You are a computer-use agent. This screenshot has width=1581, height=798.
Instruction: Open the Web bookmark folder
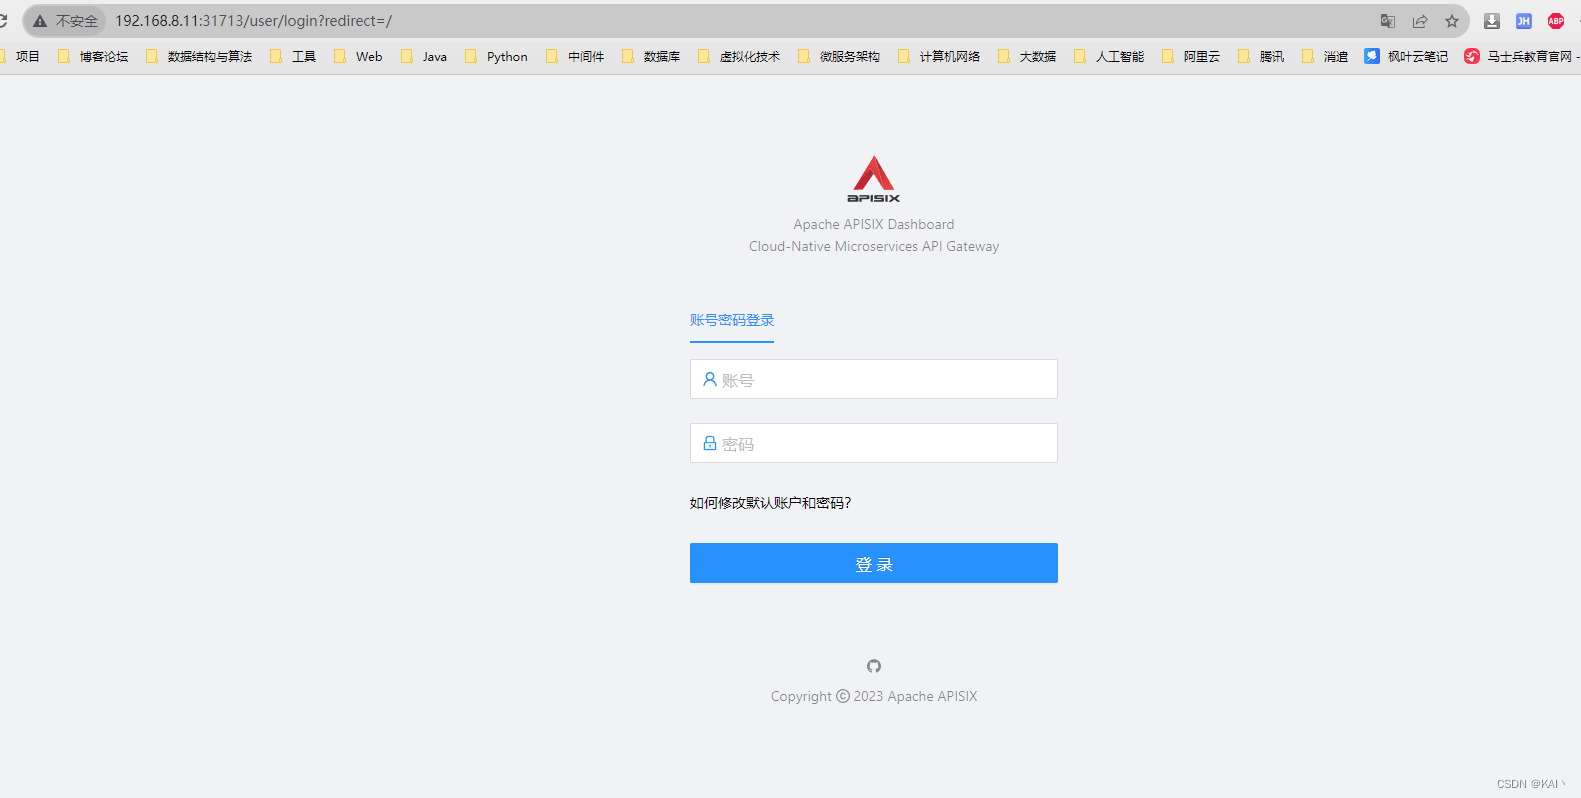click(x=358, y=57)
